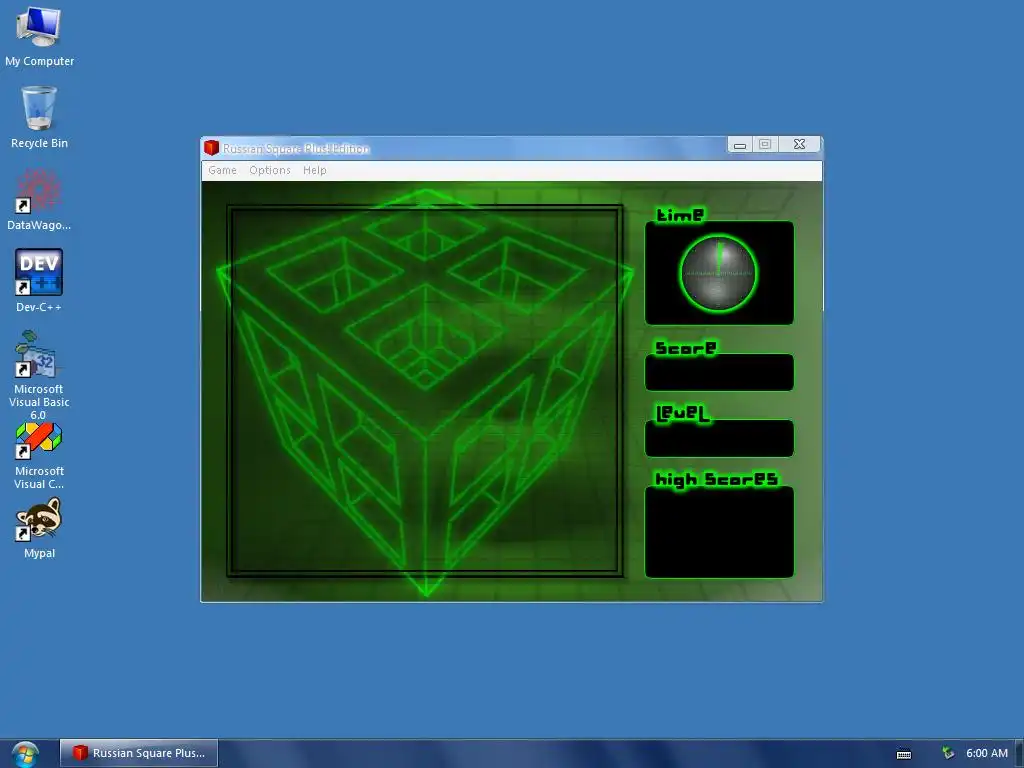The height and width of the screenshot is (768, 1024).
Task: Minimize the Russian Square window
Action: click(x=740, y=144)
